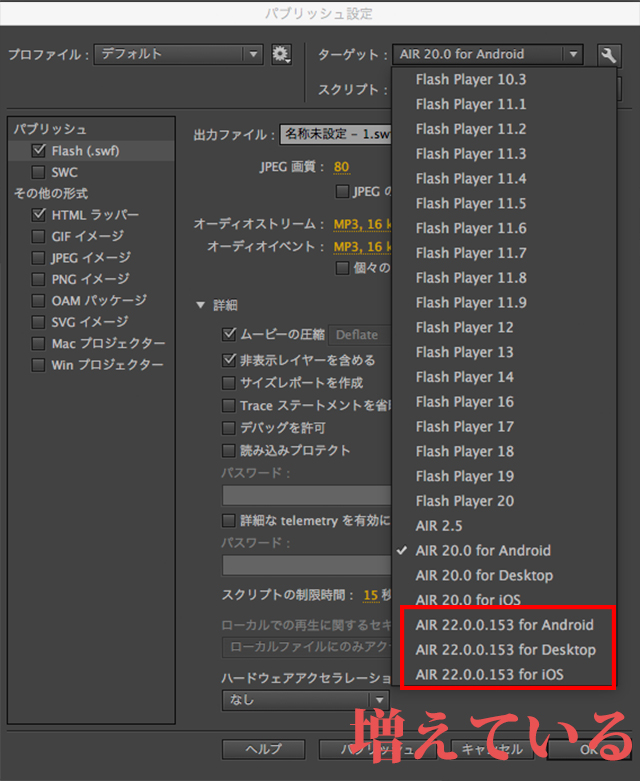Select Flash Player 11.3 target

point(504,154)
